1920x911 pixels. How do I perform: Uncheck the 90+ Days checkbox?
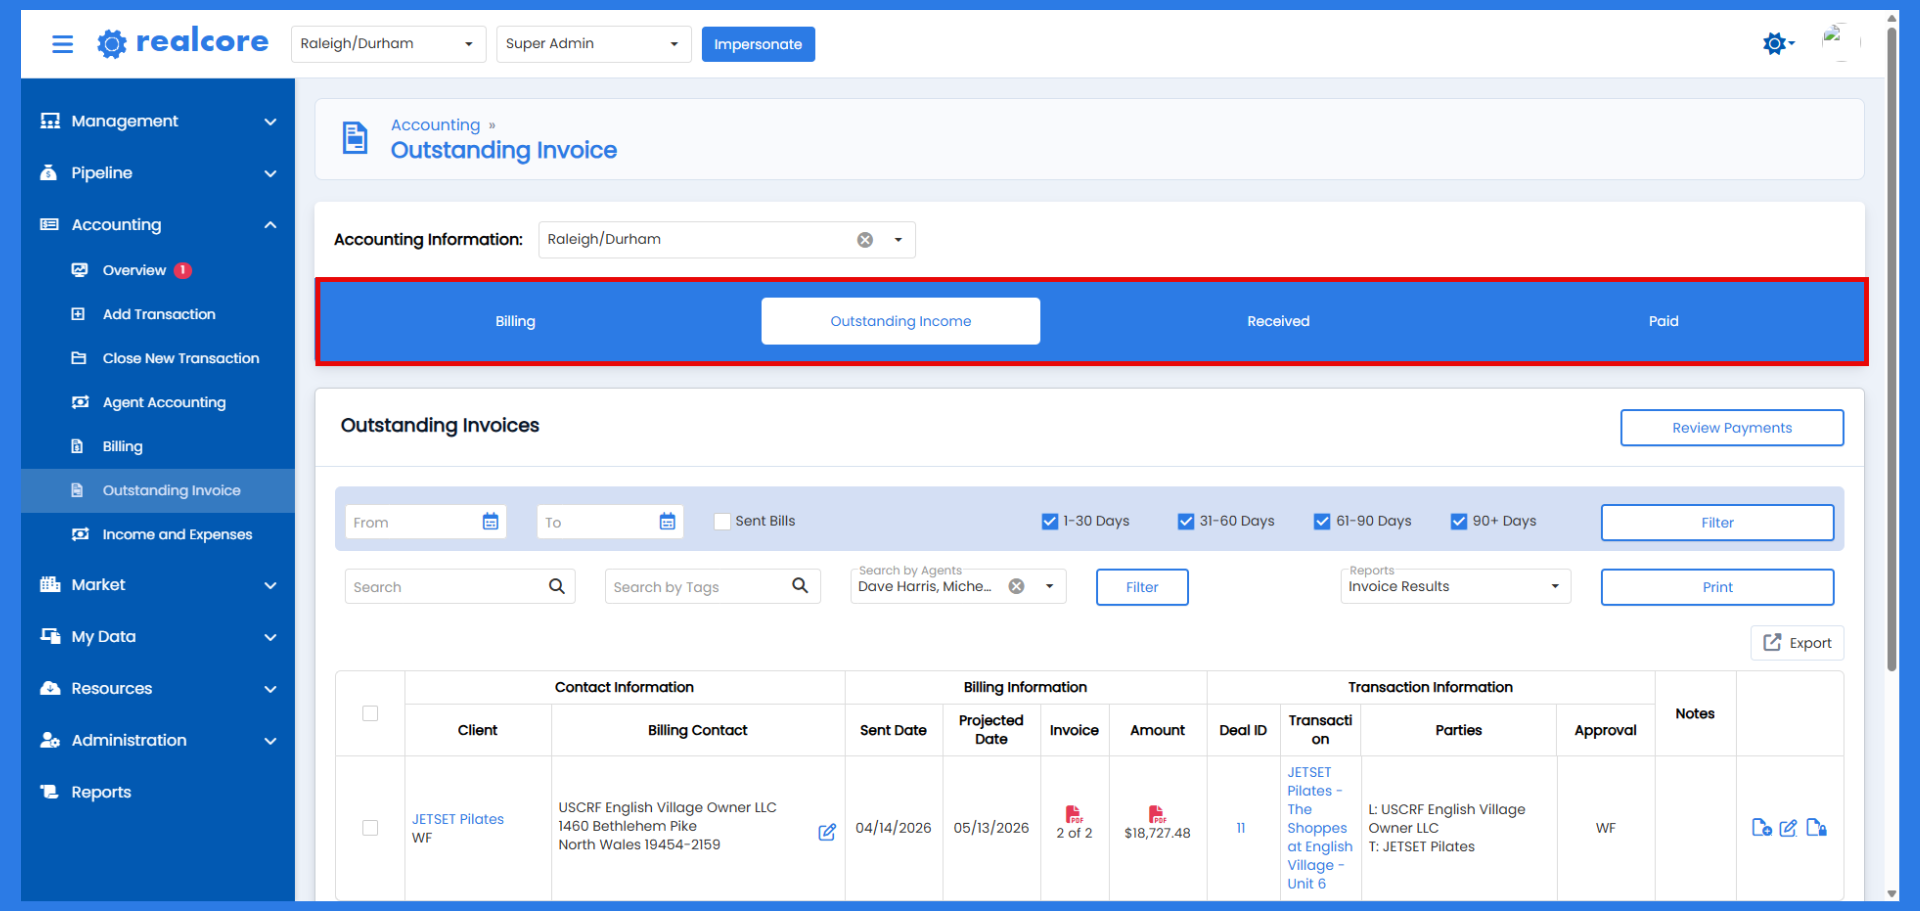1459,521
